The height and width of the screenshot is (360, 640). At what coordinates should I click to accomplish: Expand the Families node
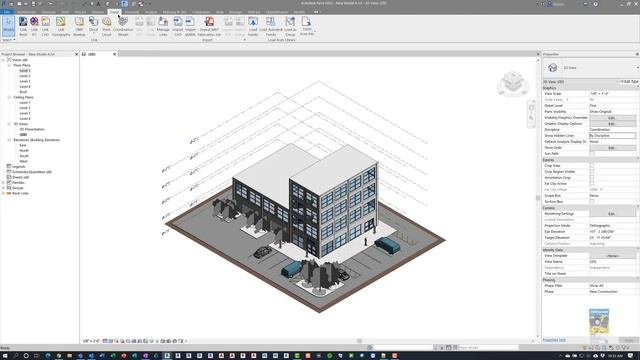[4, 183]
